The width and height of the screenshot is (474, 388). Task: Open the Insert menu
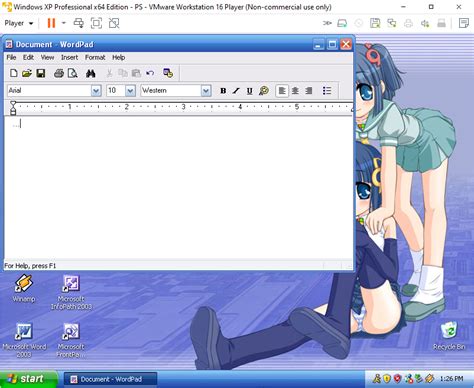point(69,57)
